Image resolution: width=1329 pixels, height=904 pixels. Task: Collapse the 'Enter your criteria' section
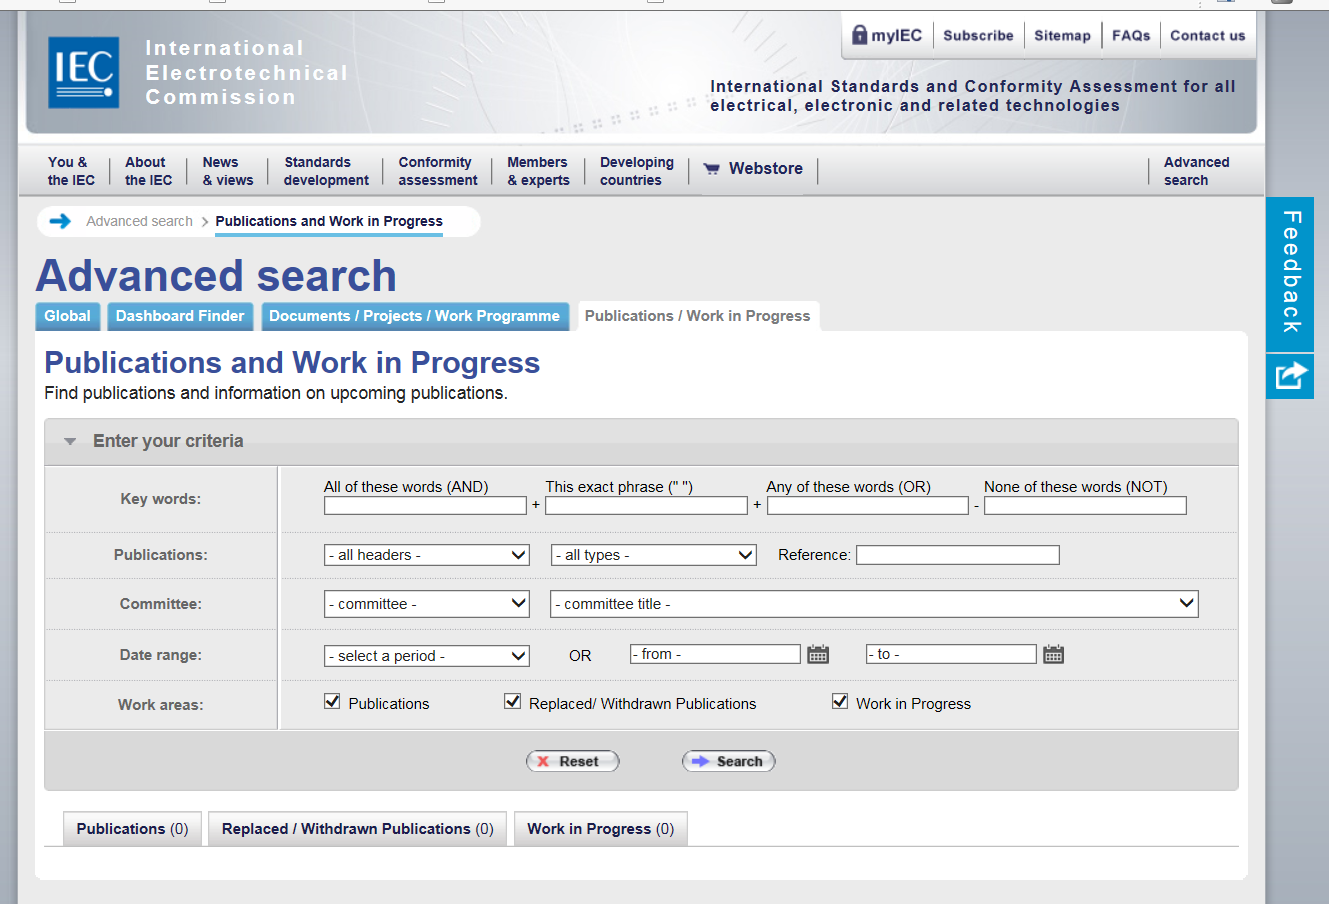click(x=70, y=441)
